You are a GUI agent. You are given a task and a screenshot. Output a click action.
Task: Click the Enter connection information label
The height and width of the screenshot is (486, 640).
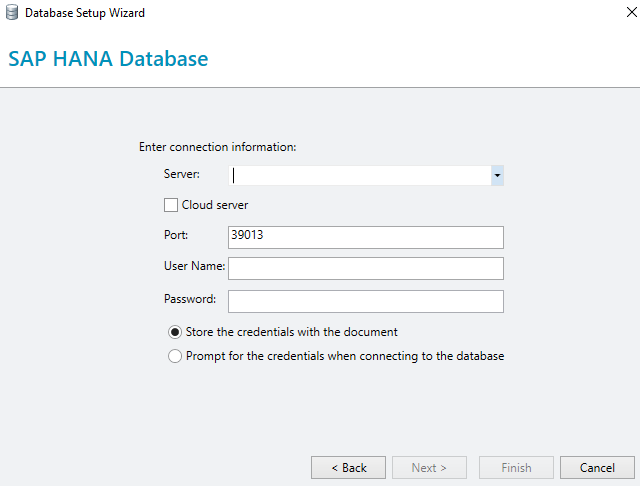tap(218, 147)
